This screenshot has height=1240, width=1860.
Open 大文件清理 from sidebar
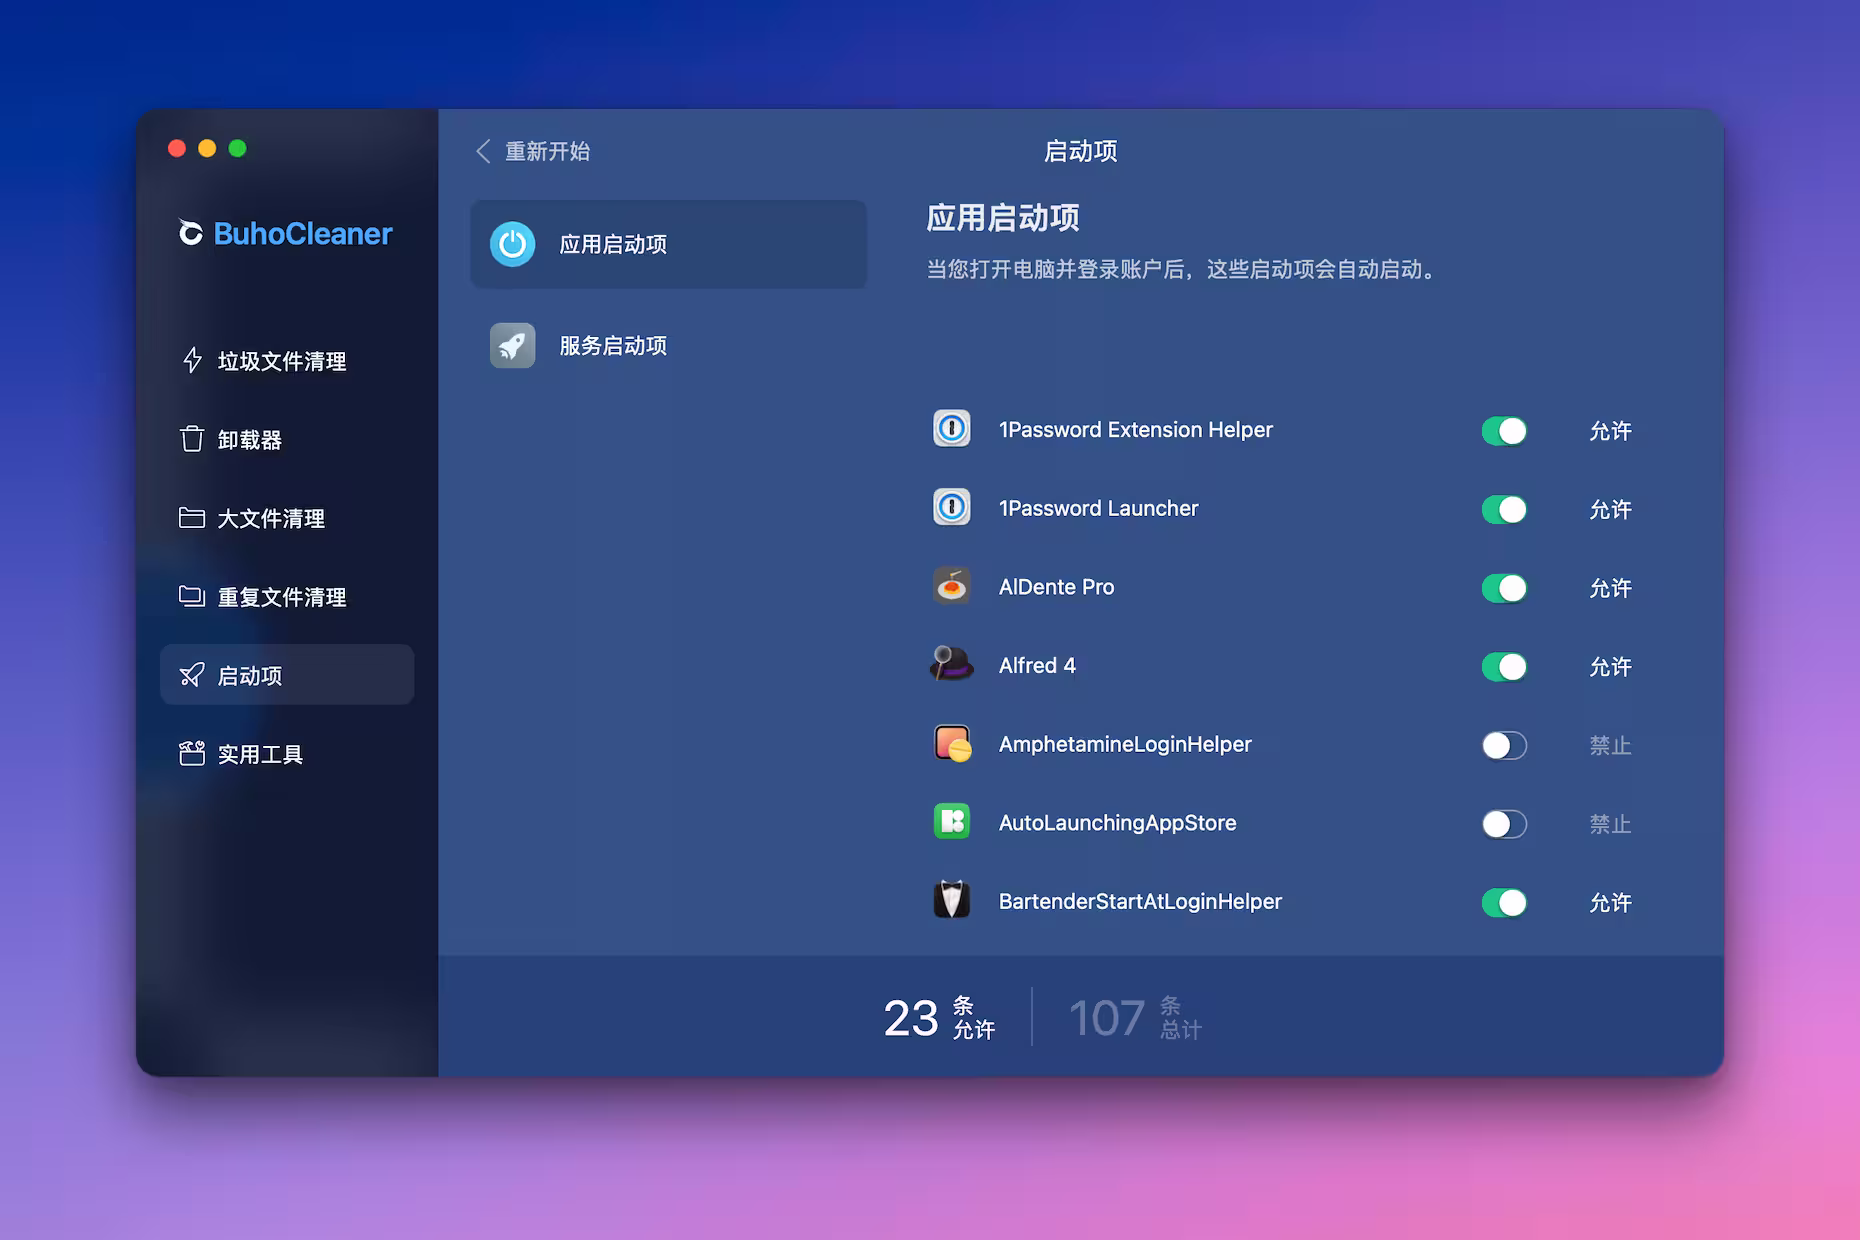click(x=287, y=518)
